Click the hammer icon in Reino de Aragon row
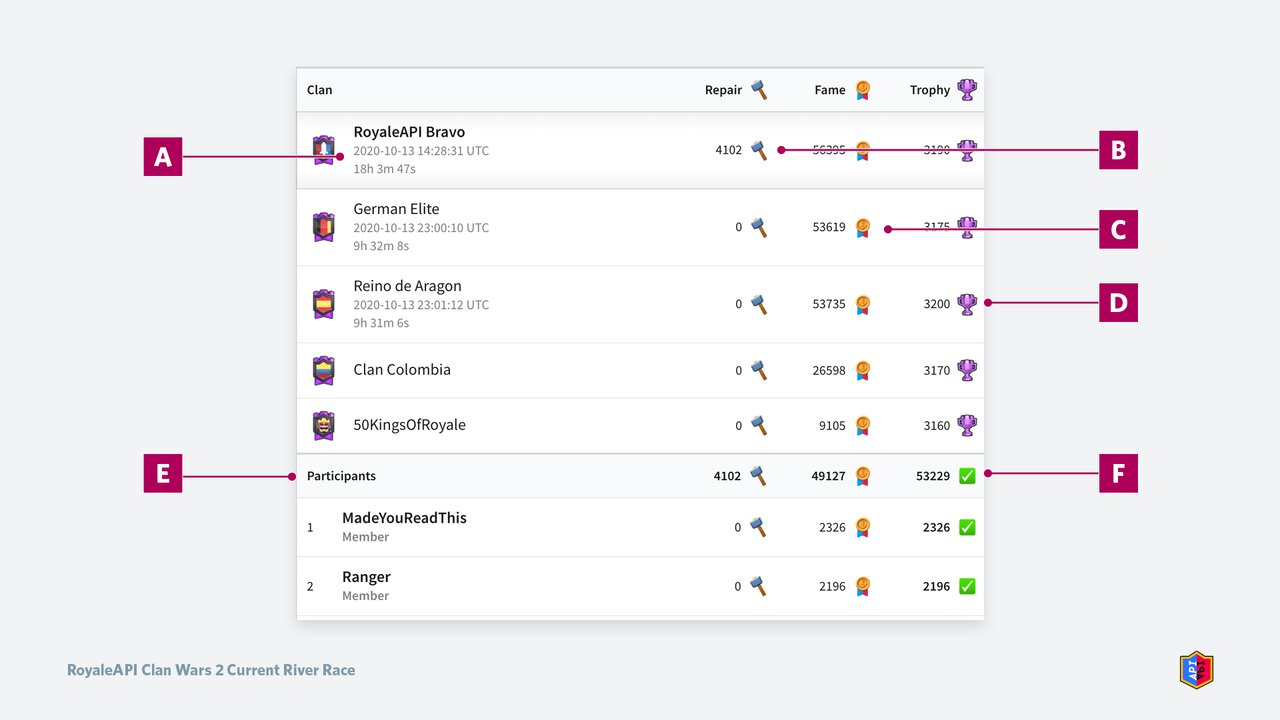Screen dimensions: 1280x720 pos(759,303)
